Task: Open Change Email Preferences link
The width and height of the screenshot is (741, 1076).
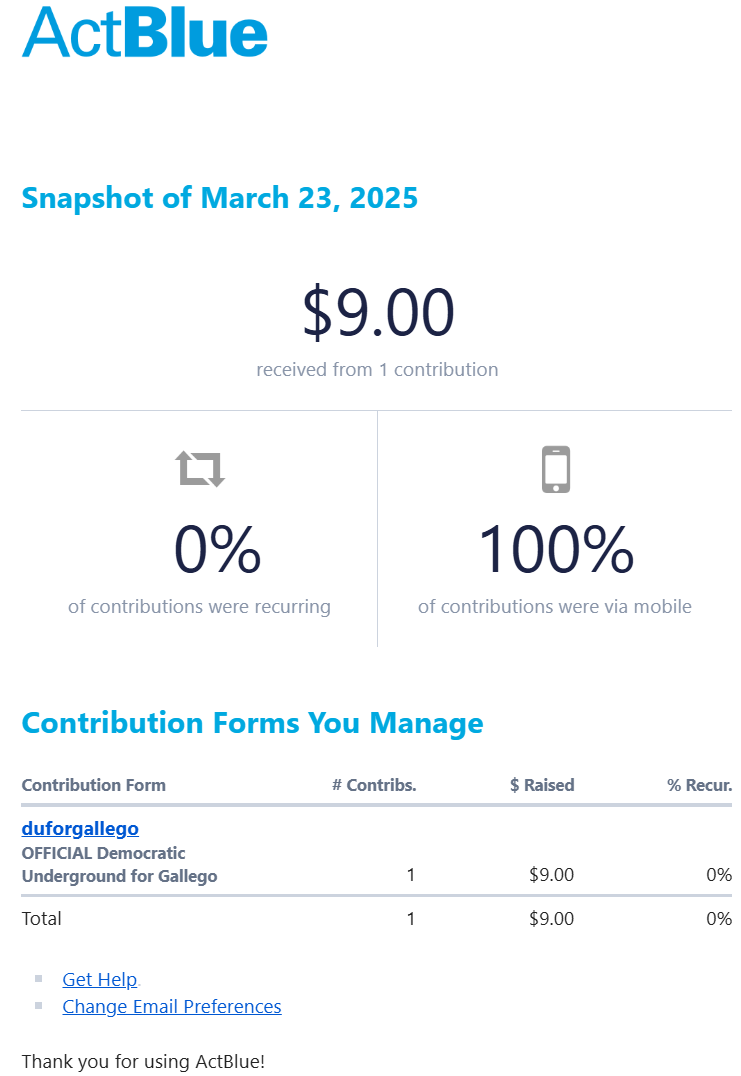Action: click(171, 1006)
